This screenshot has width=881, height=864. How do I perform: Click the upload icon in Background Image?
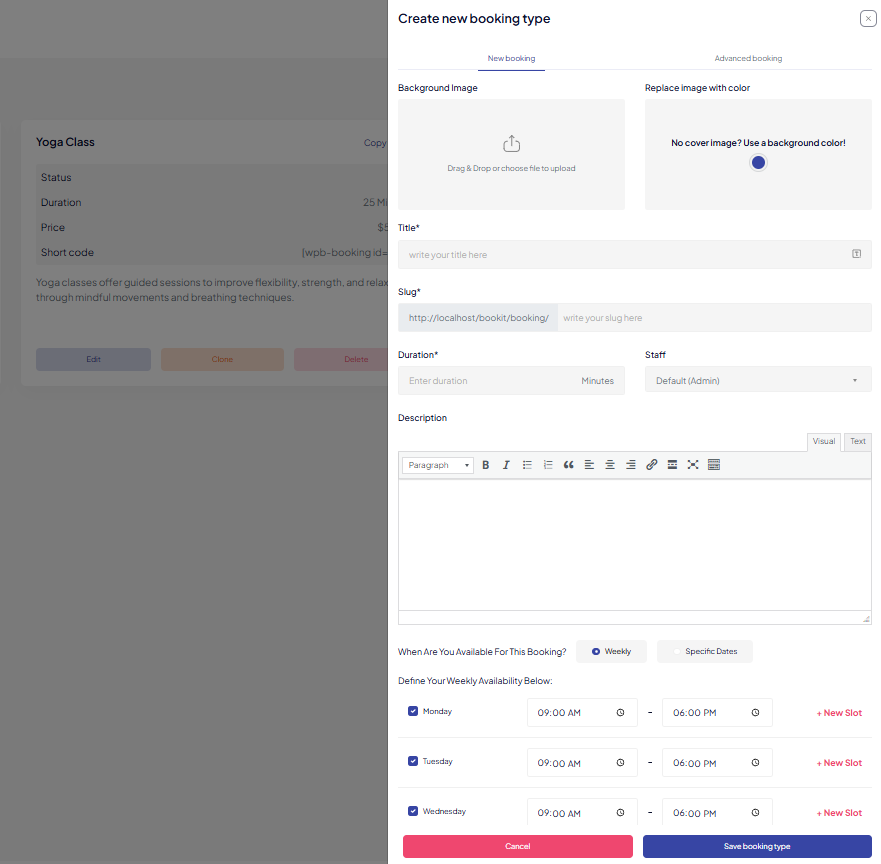pos(511,144)
